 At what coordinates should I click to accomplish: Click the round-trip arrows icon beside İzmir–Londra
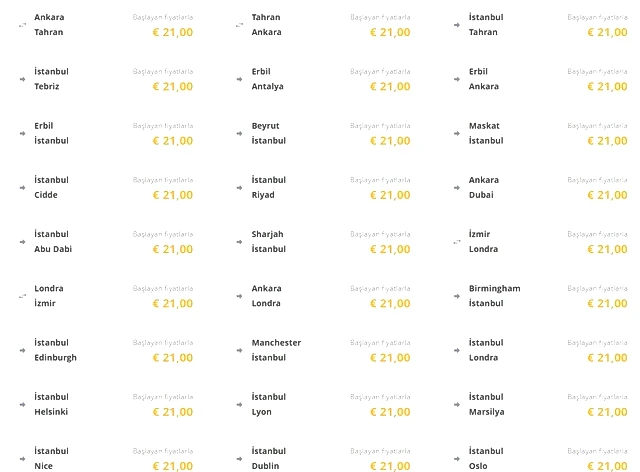tap(457, 242)
